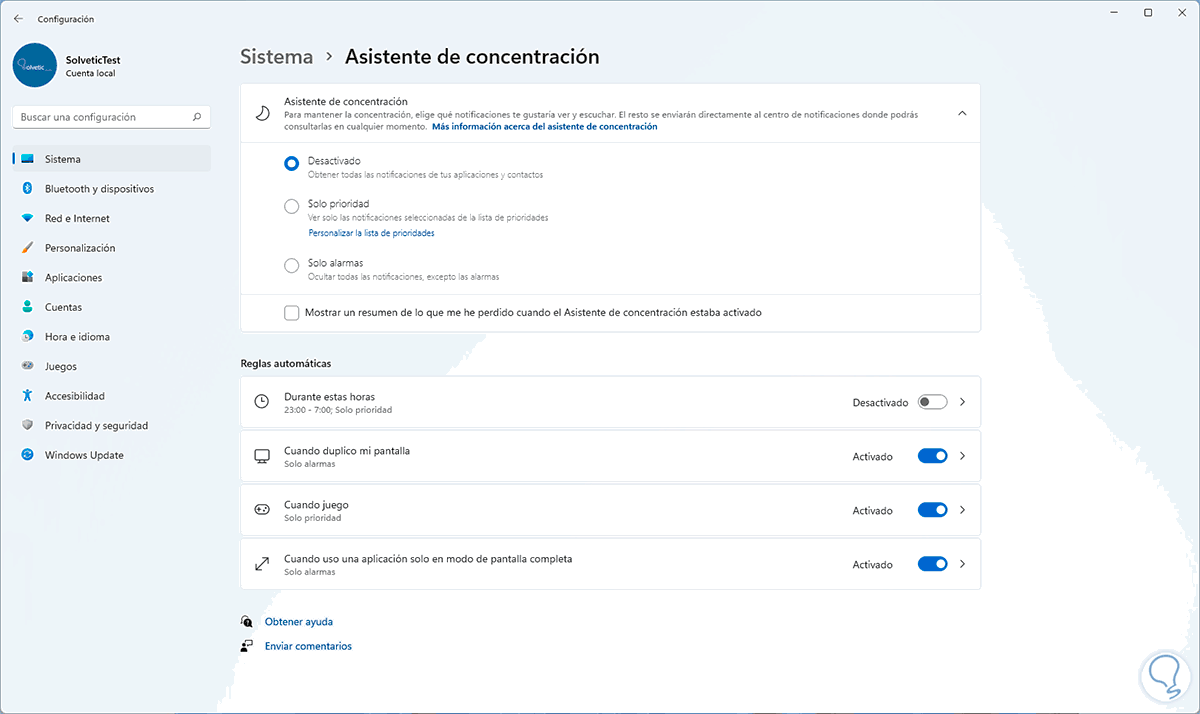Expand the Cuando duplico mi pantalla rule

click(x=962, y=456)
